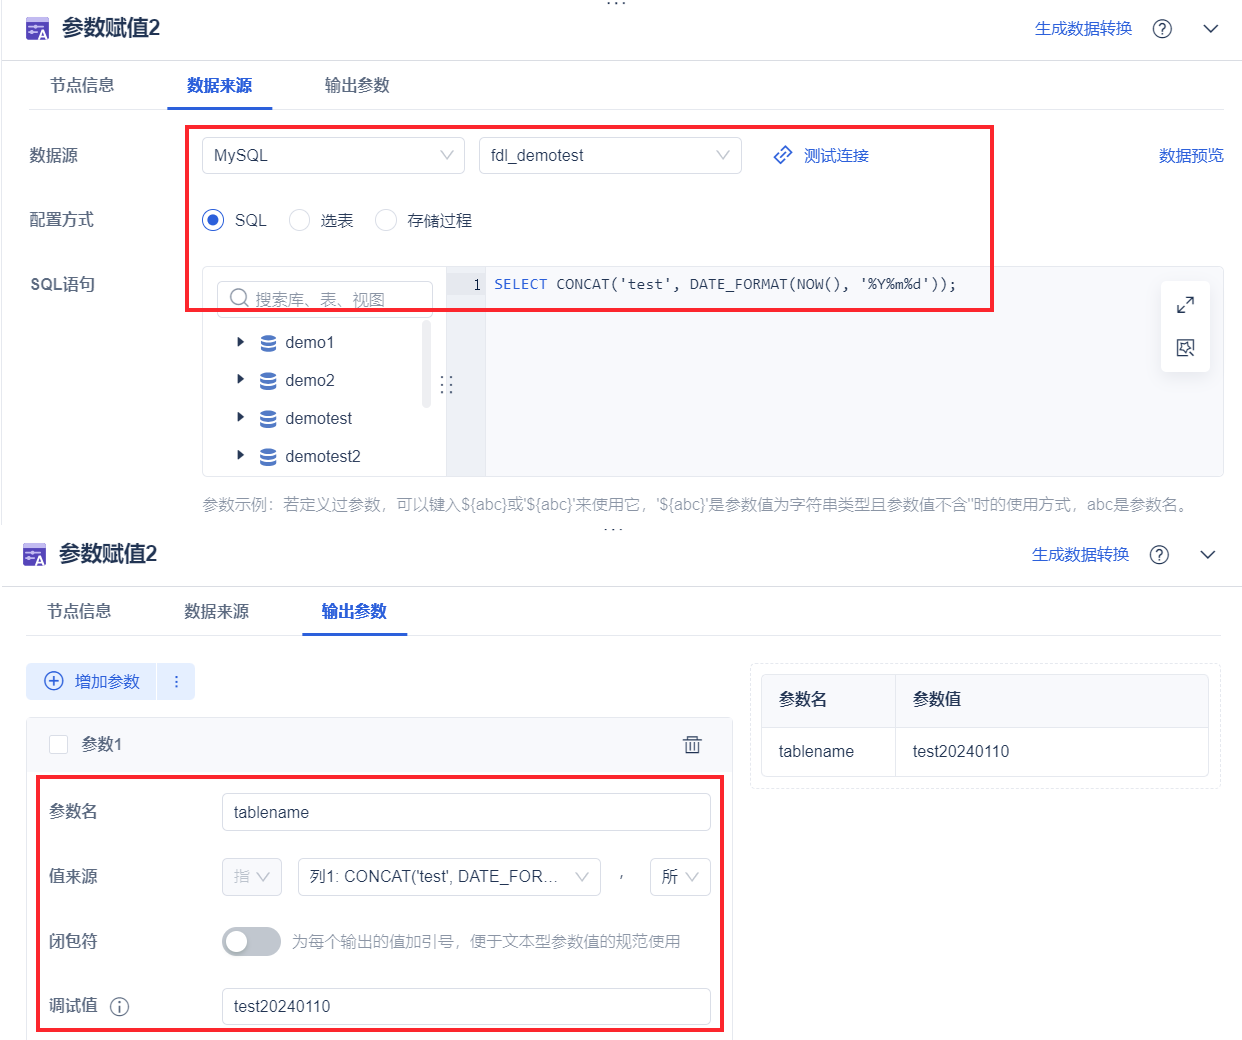Click 生成数据转换 link in lower panel

tap(1081, 555)
